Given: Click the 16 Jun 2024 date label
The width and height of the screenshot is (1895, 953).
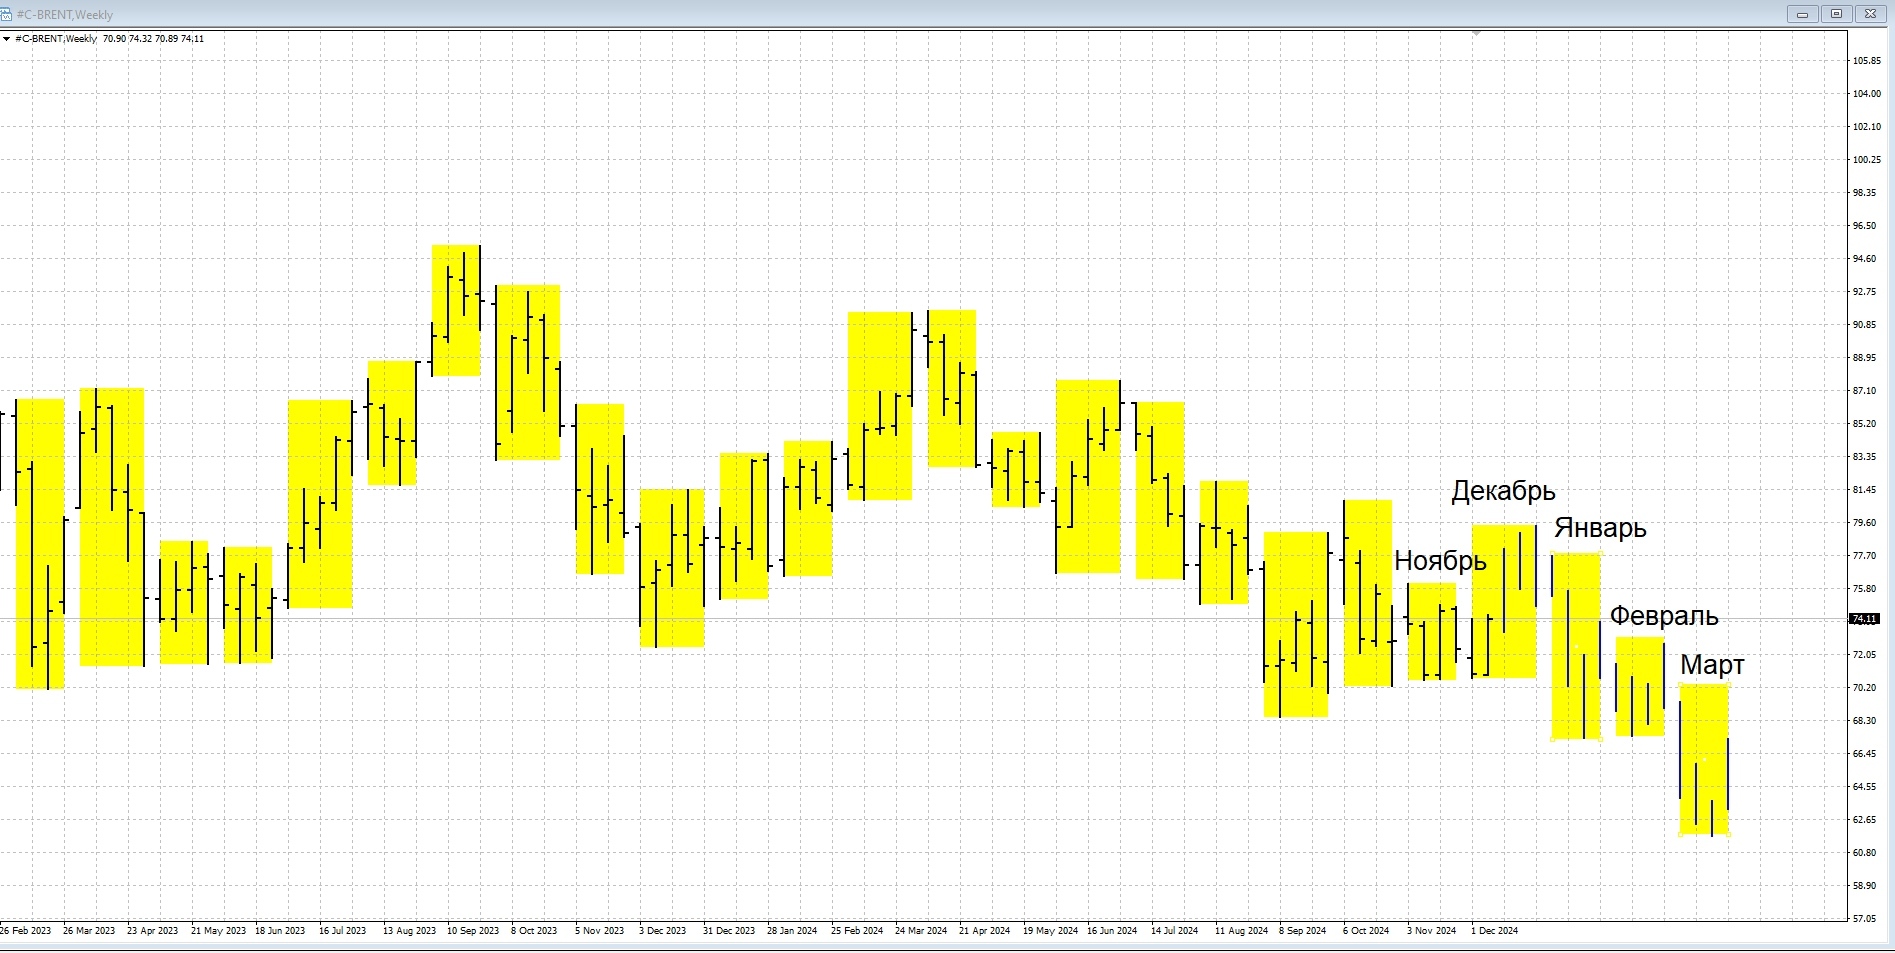Looking at the screenshot, I should [1112, 931].
